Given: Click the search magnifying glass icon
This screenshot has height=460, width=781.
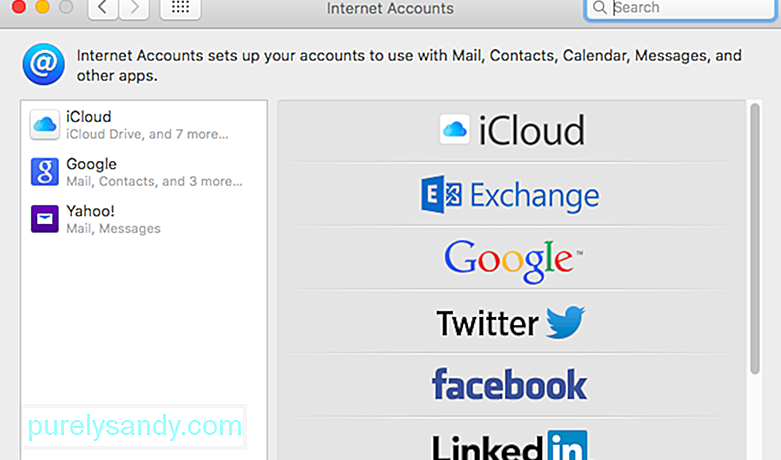Looking at the screenshot, I should click(x=600, y=7).
